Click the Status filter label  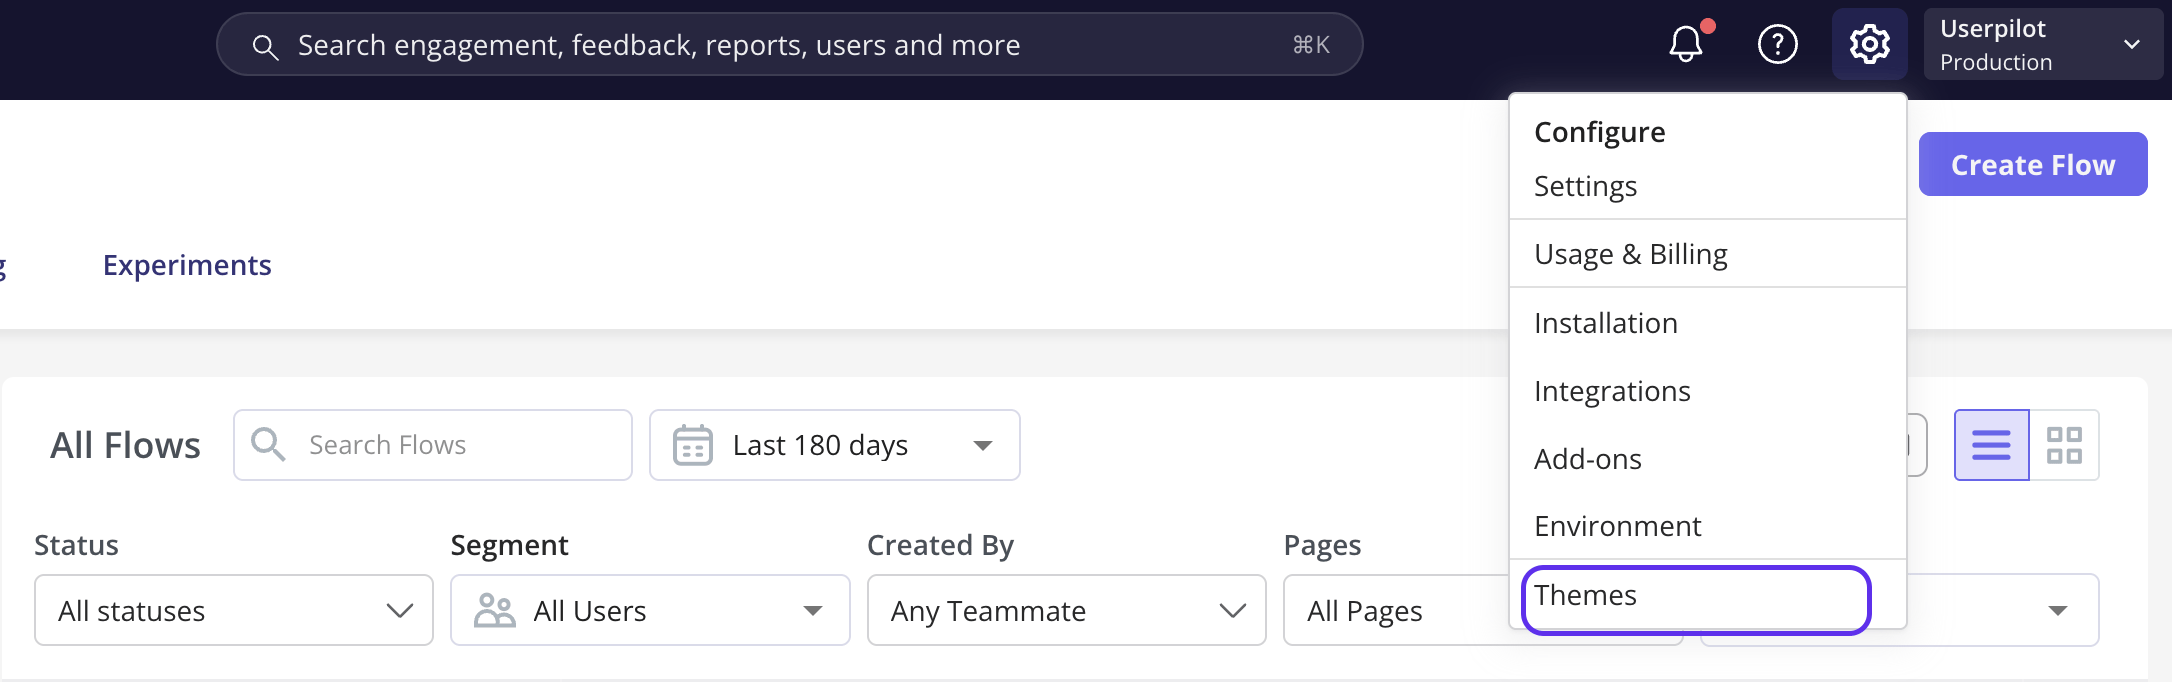(x=77, y=545)
